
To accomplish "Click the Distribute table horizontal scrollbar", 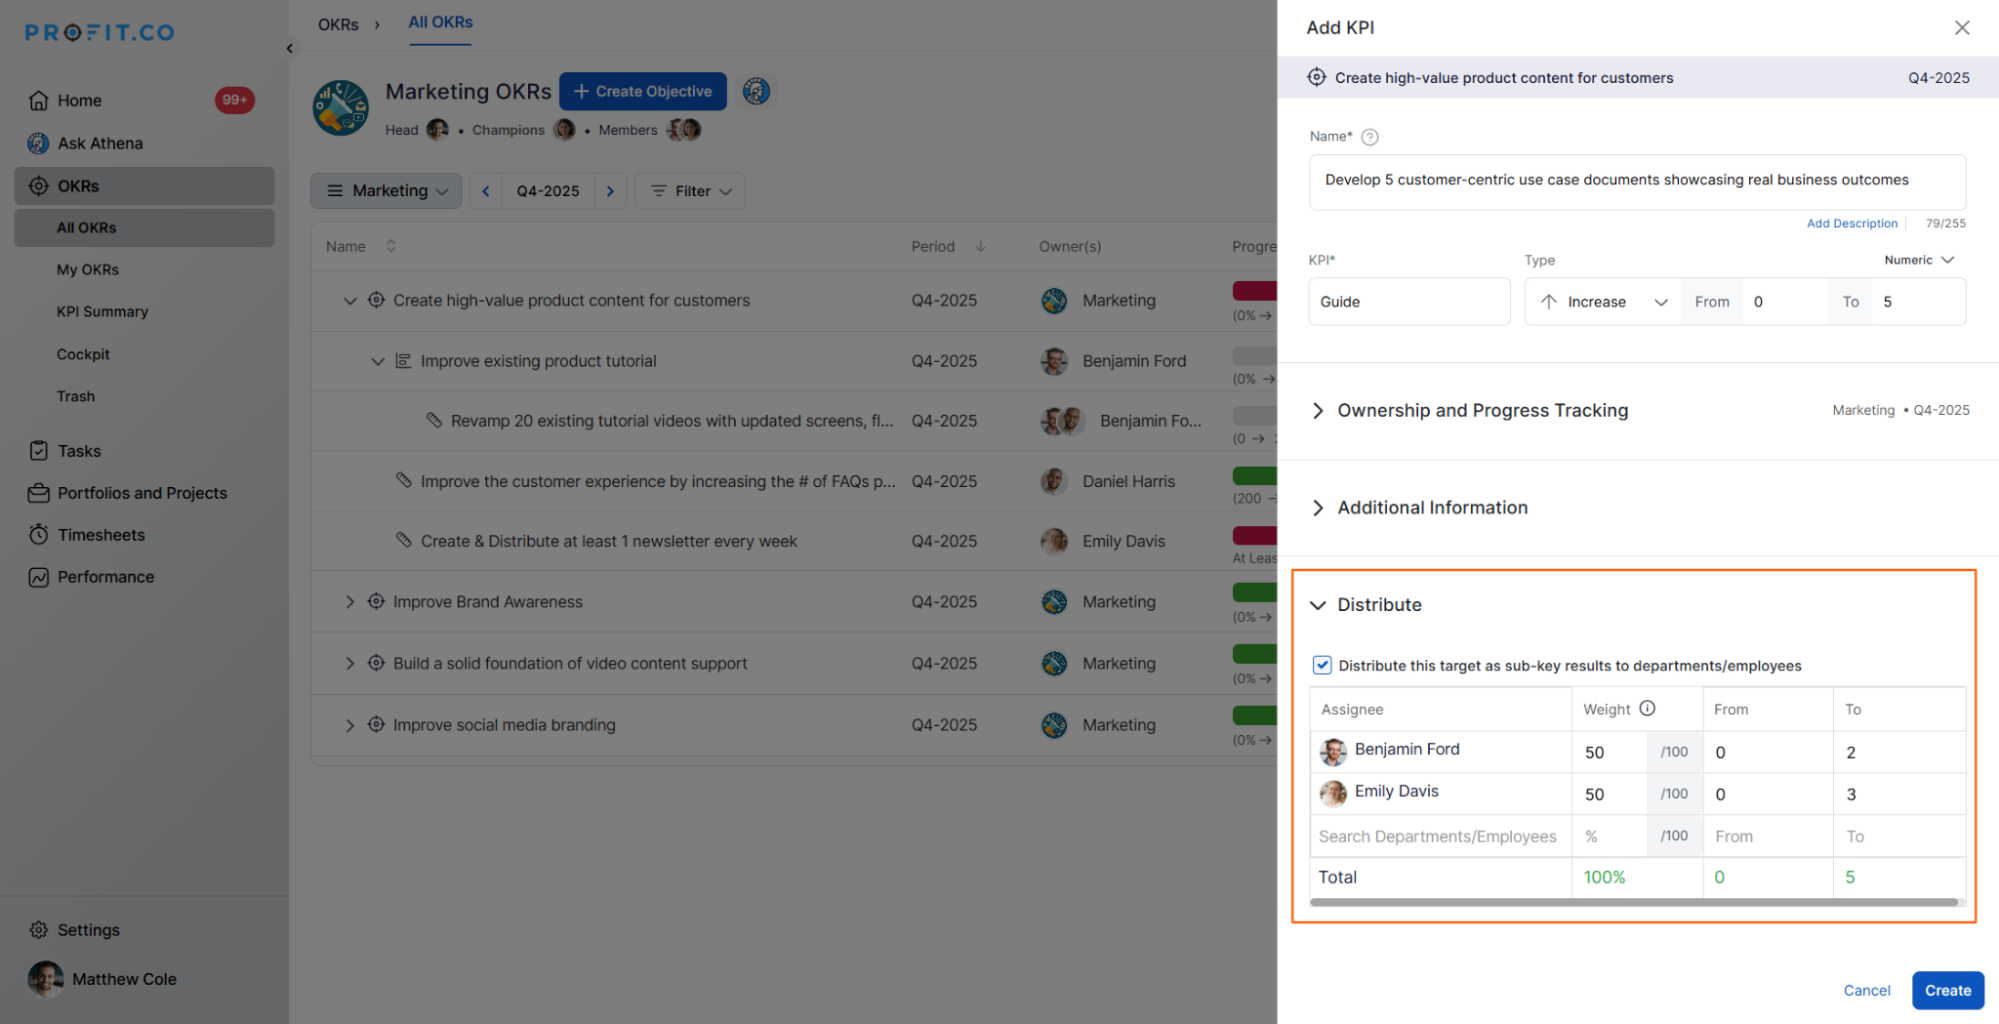I will click(x=1634, y=902).
